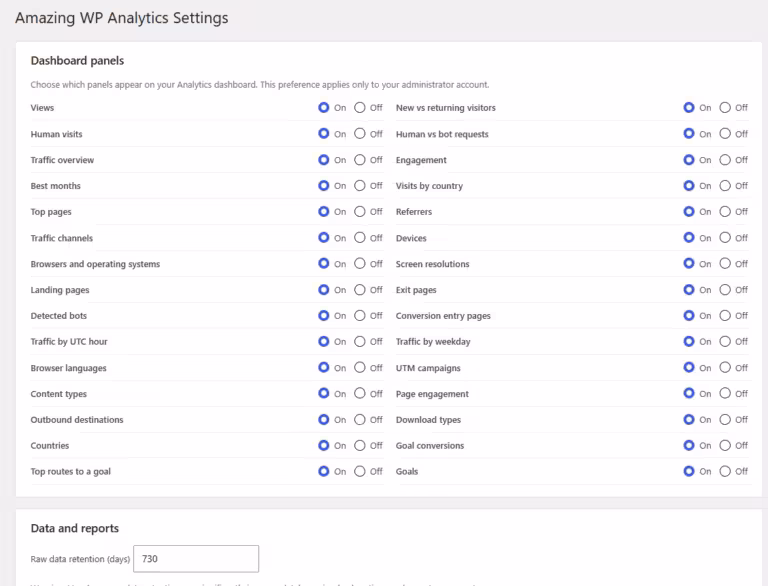Click the Data and reports heading
The image size is (768, 586).
coord(74,528)
